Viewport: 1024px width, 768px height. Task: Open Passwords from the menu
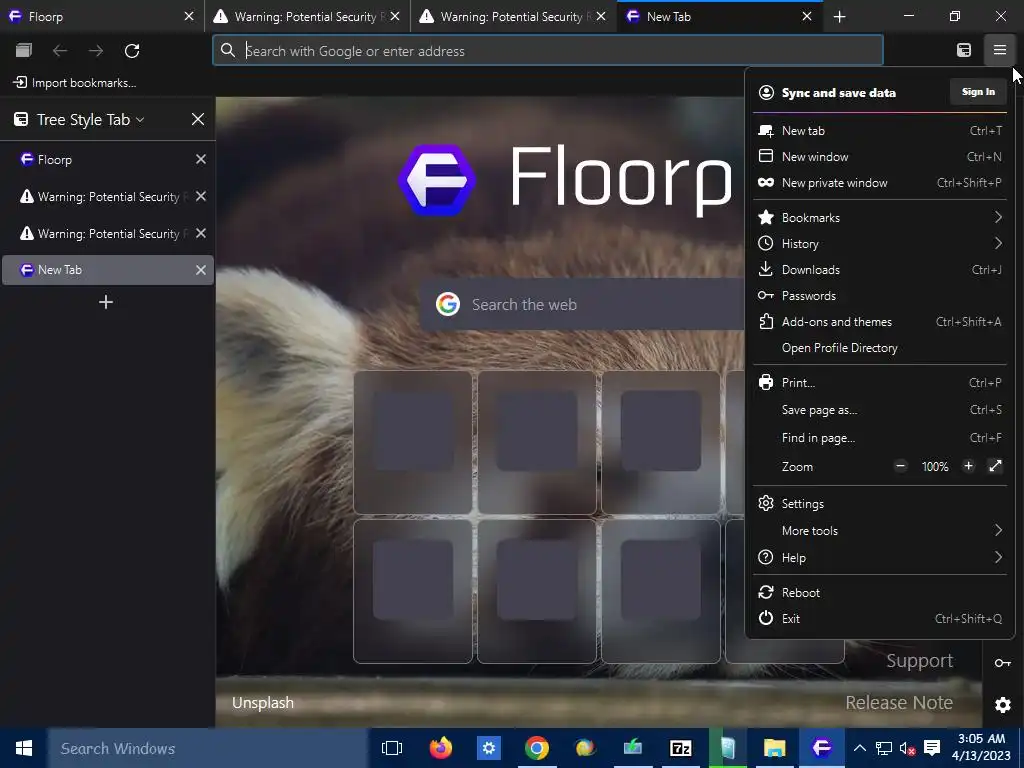(x=880, y=296)
